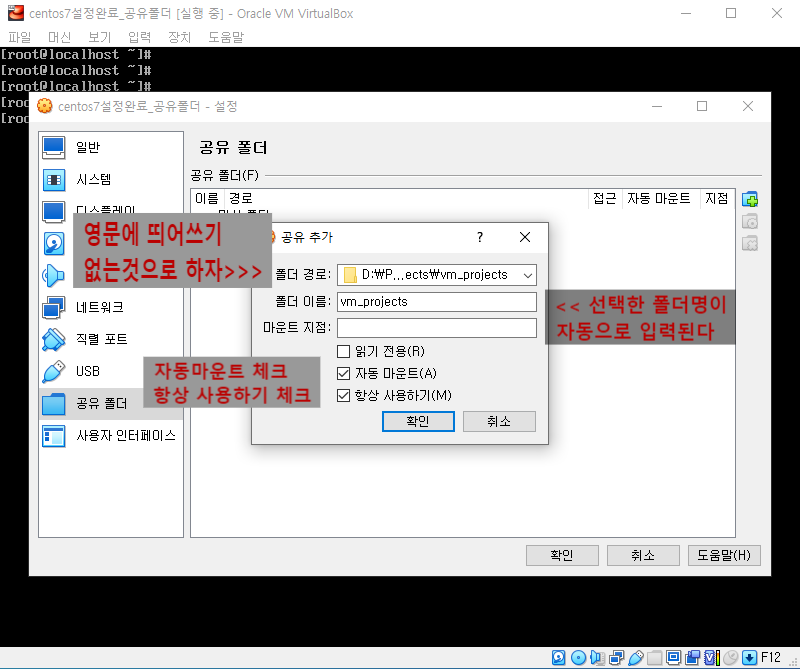
Task: Click the add shared folder icon
Action: point(749,200)
